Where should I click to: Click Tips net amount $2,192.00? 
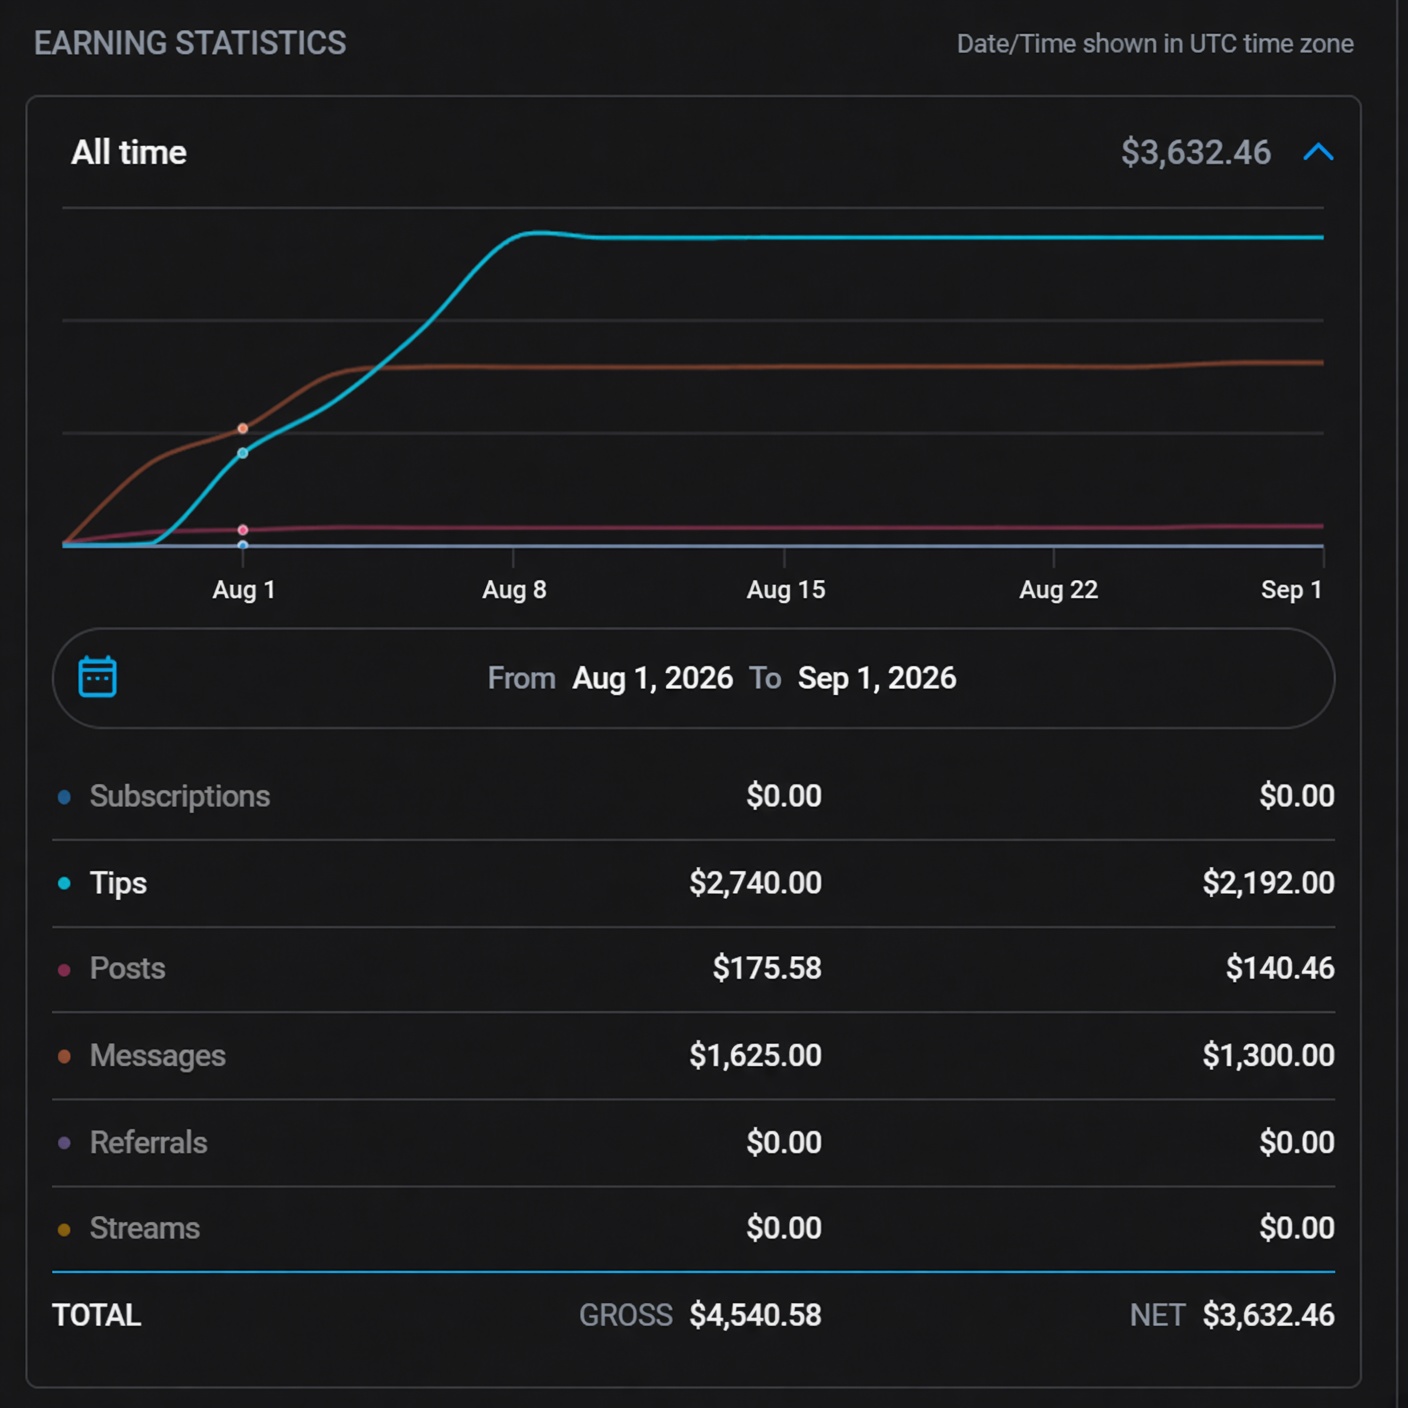tap(1268, 883)
